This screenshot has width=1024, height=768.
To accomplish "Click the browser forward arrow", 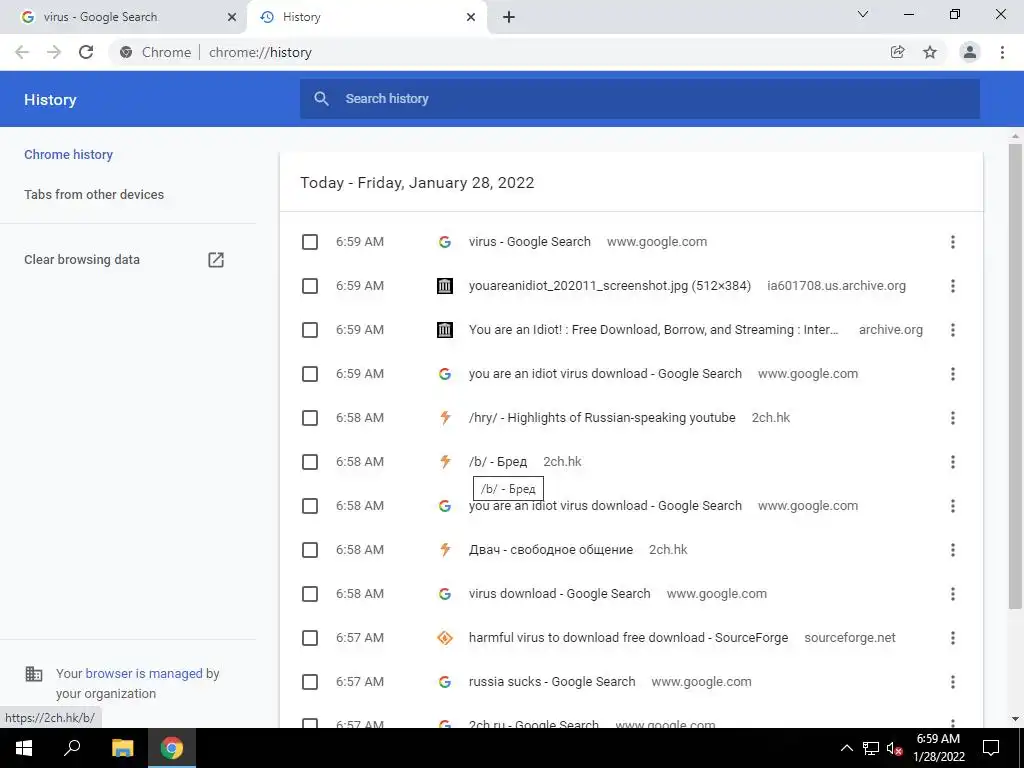I will pos(54,52).
